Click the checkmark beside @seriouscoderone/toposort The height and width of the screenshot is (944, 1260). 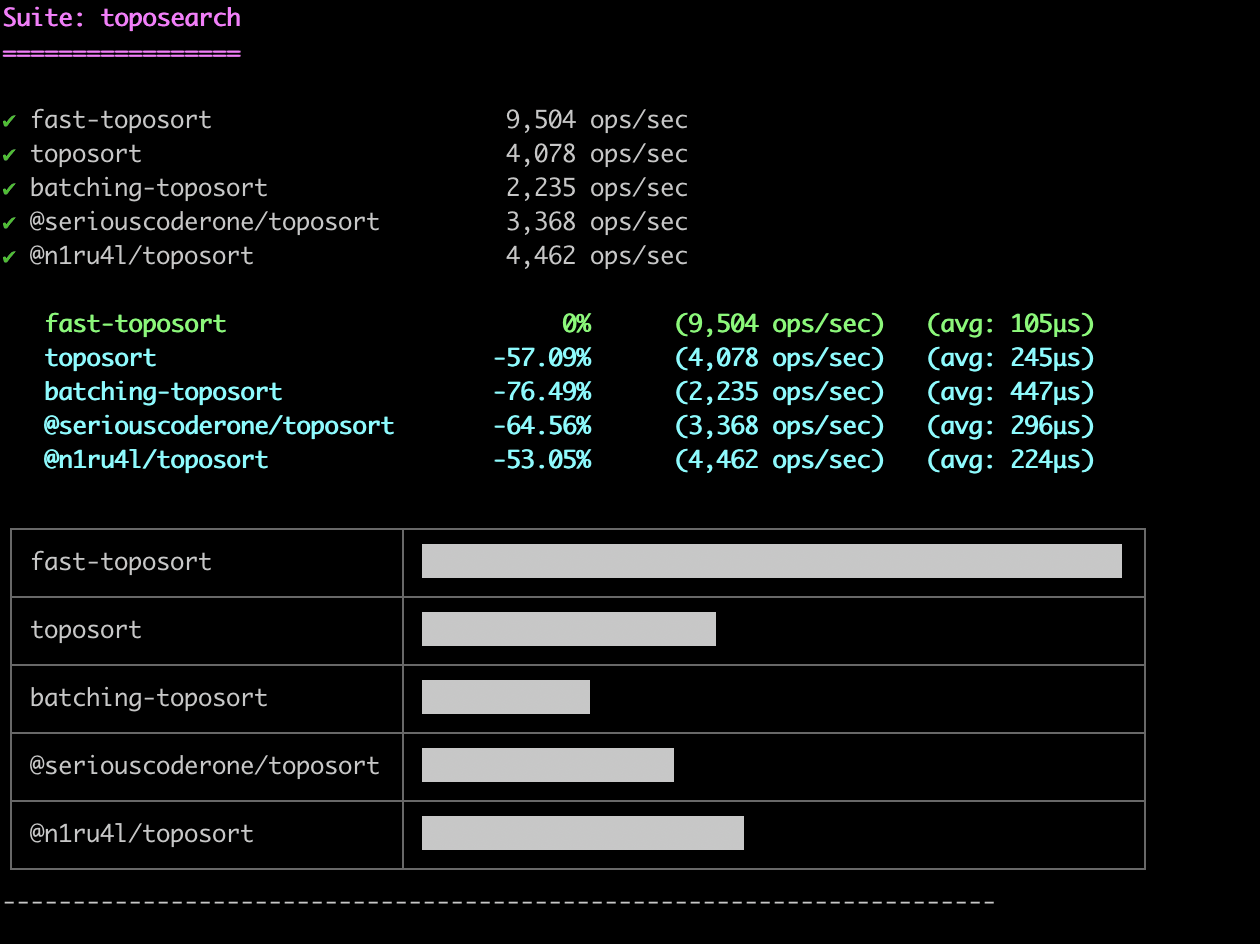pos(9,222)
